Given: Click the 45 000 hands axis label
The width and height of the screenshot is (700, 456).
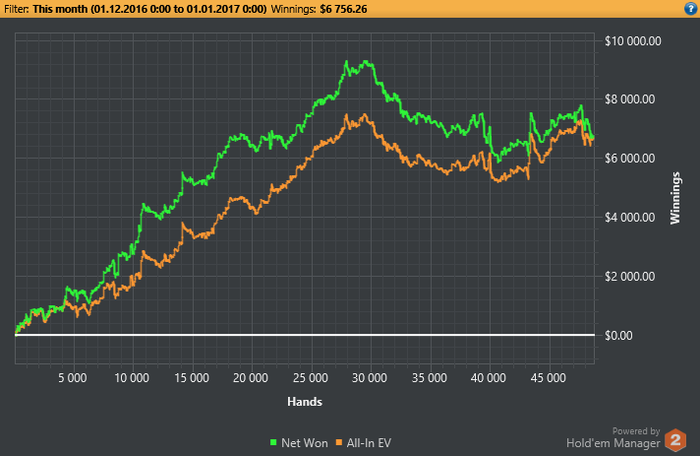Looking at the screenshot, I should [x=548, y=378].
